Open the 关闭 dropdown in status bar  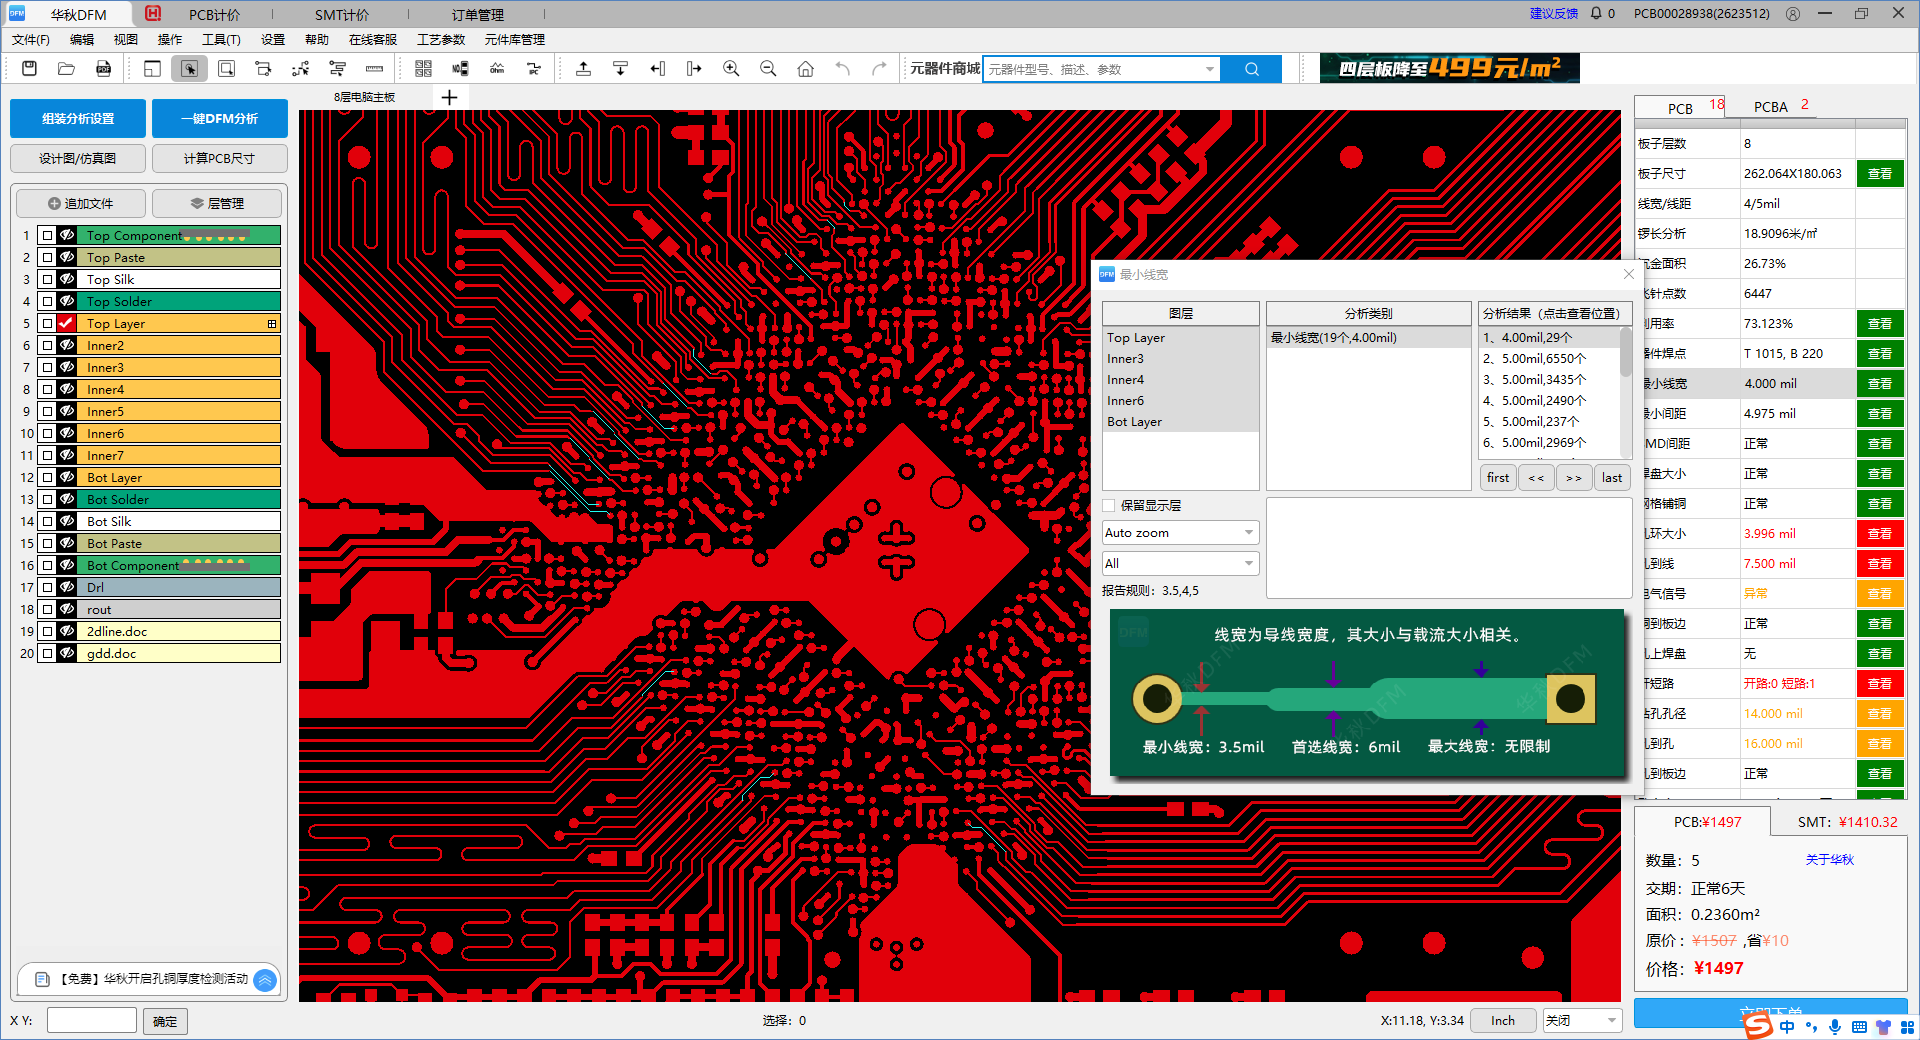1581,1021
